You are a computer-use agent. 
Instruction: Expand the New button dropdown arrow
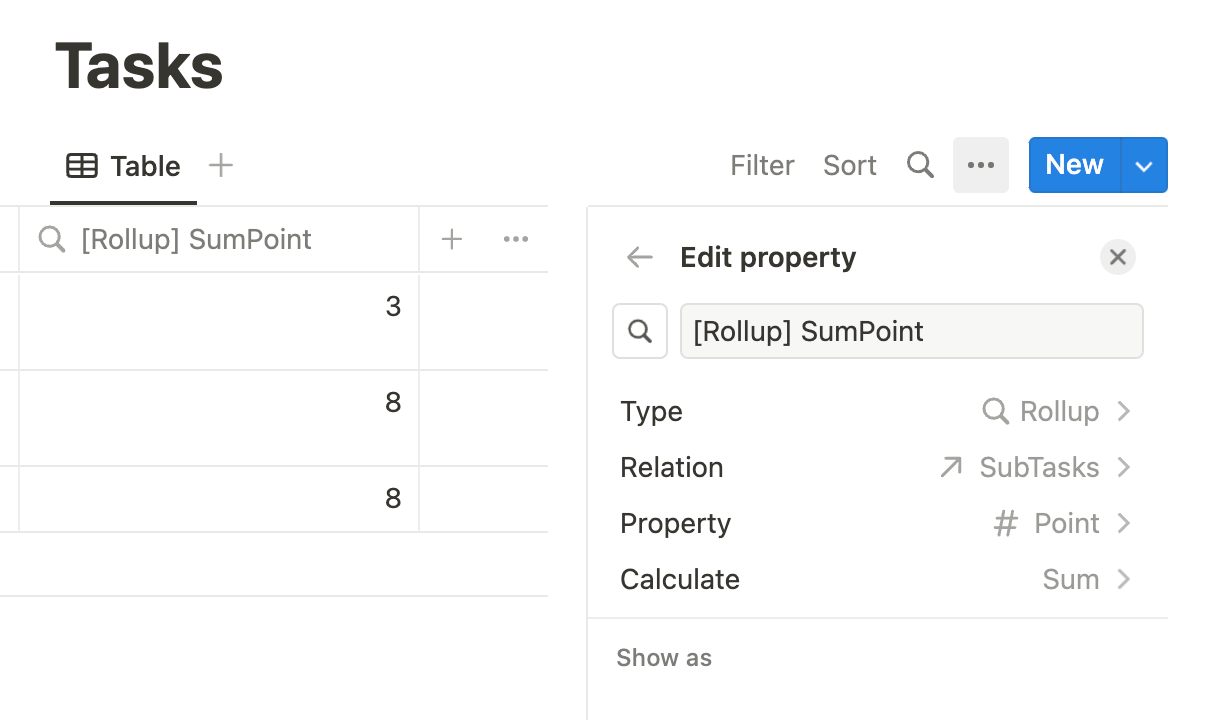coord(1144,166)
